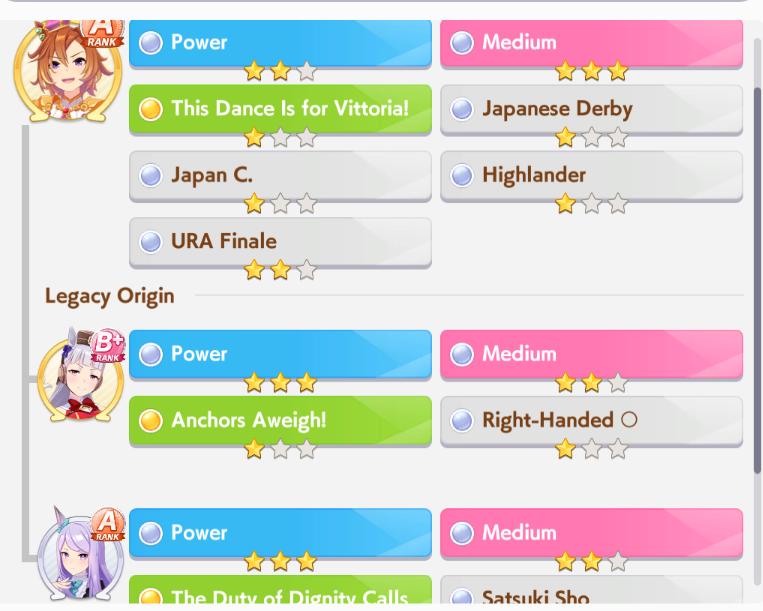Screen dimensions: 763x611
Task: Tap the purple-haired character's Power spark
Action: 280,533
